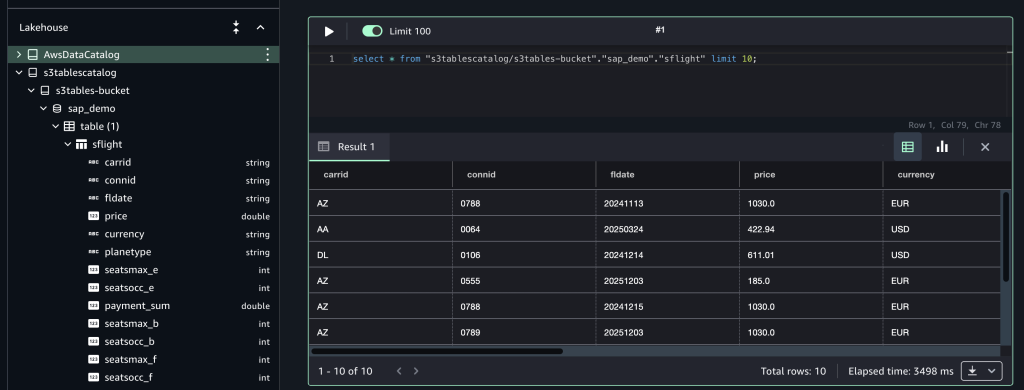The height and width of the screenshot is (390, 1024).
Task: Click the horizontal scrollbar under results
Action: click(437, 351)
